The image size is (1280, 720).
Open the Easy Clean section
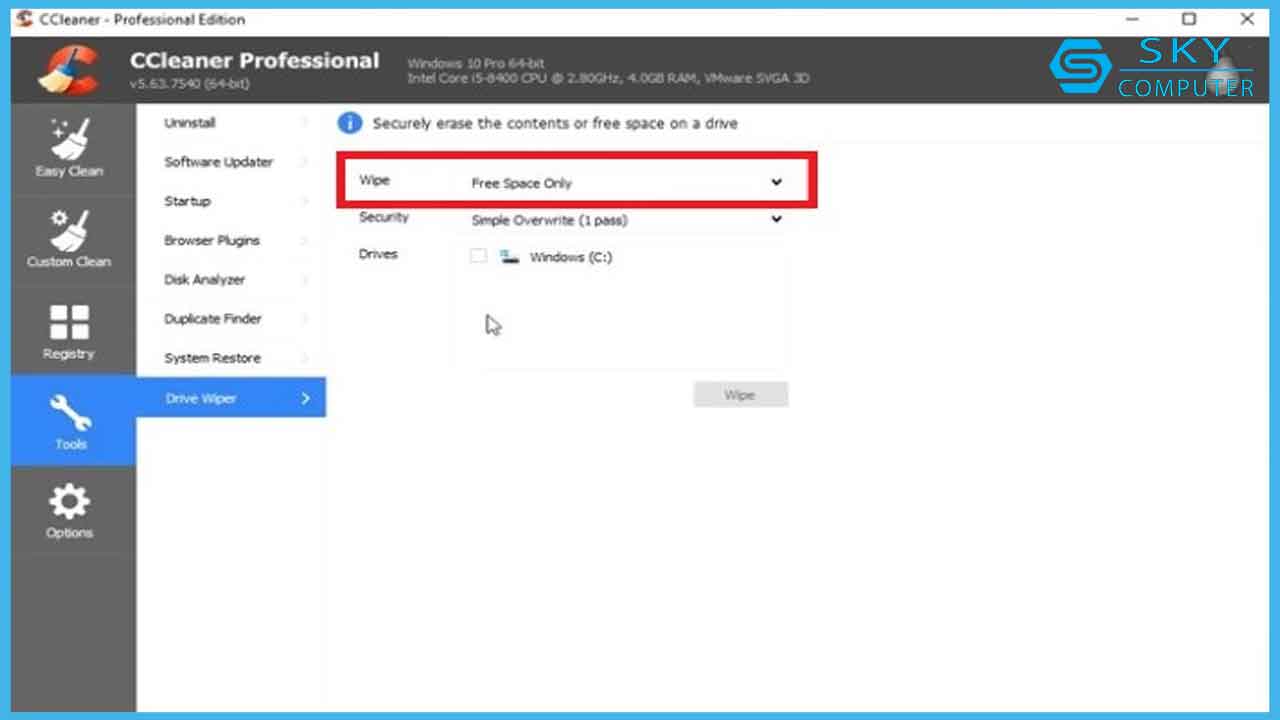coord(69,148)
